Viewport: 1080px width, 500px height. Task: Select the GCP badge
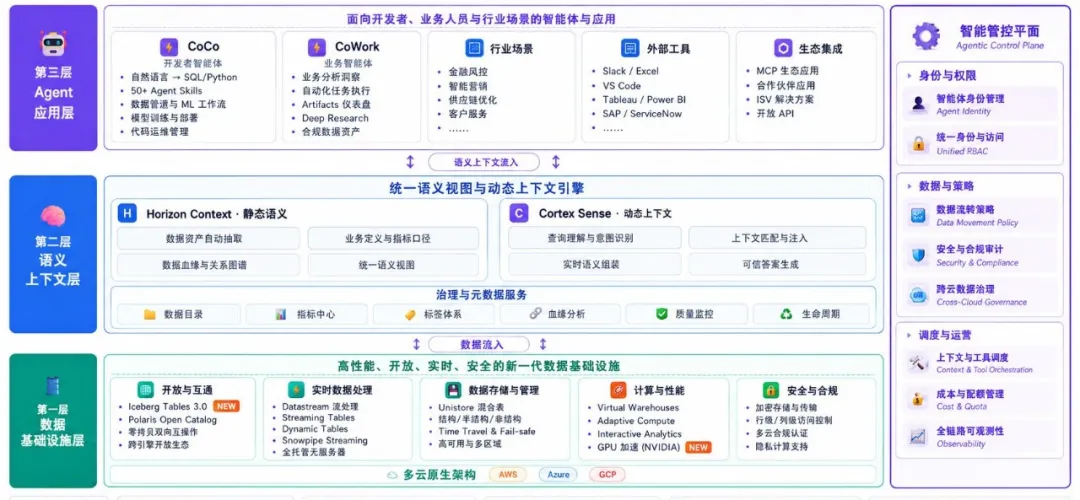(607, 475)
